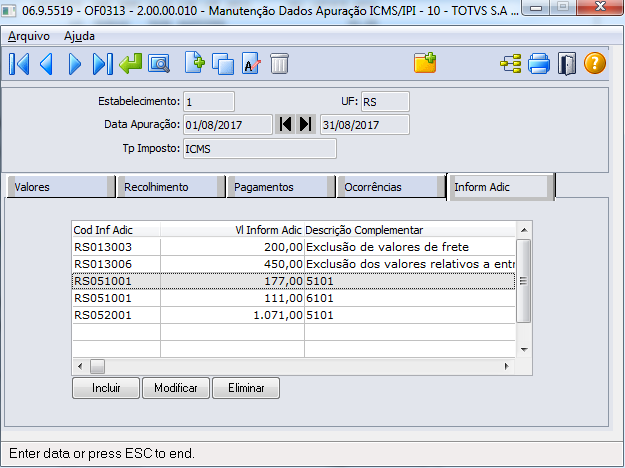
Task: Select the RS051001 row with description 5101
Action: (x=294, y=281)
